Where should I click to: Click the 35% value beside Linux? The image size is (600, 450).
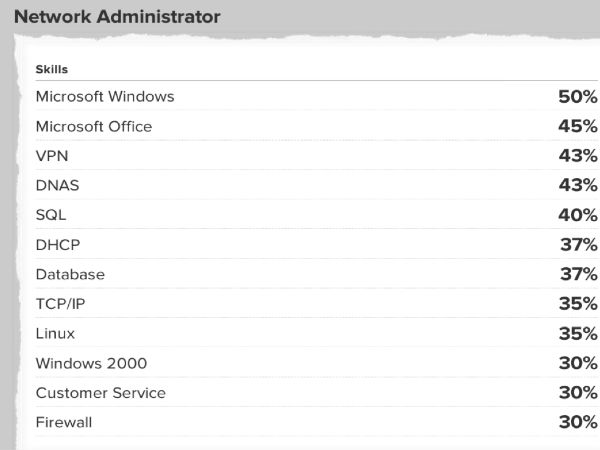(577, 333)
